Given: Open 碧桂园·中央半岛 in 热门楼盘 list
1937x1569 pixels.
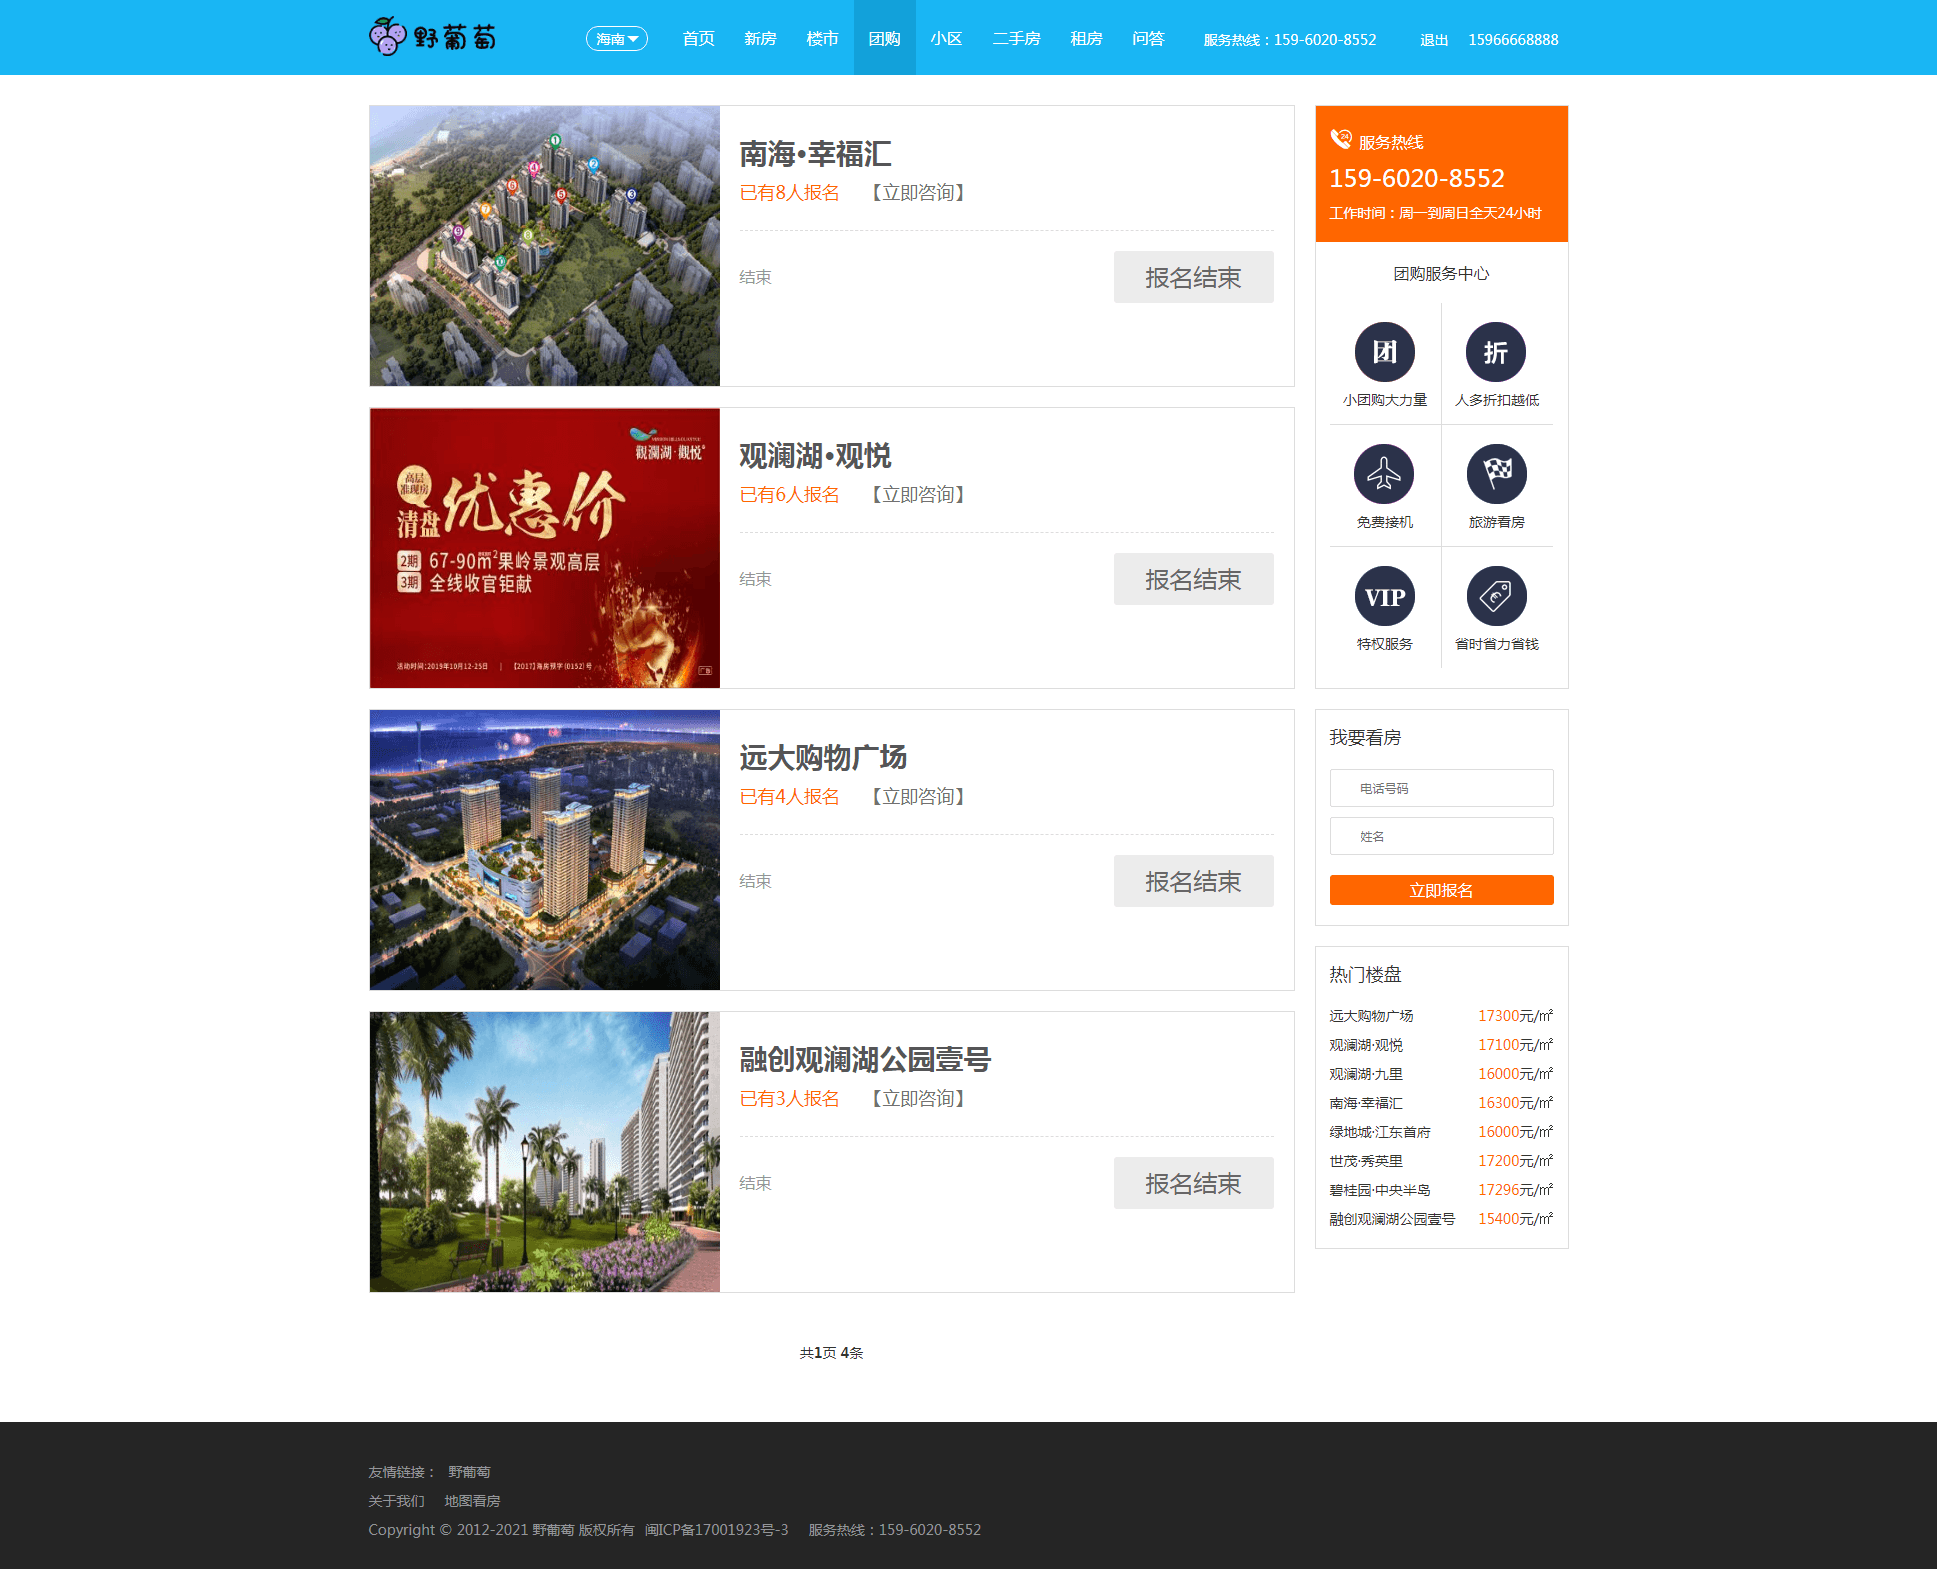Looking at the screenshot, I should (x=1380, y=1190).
